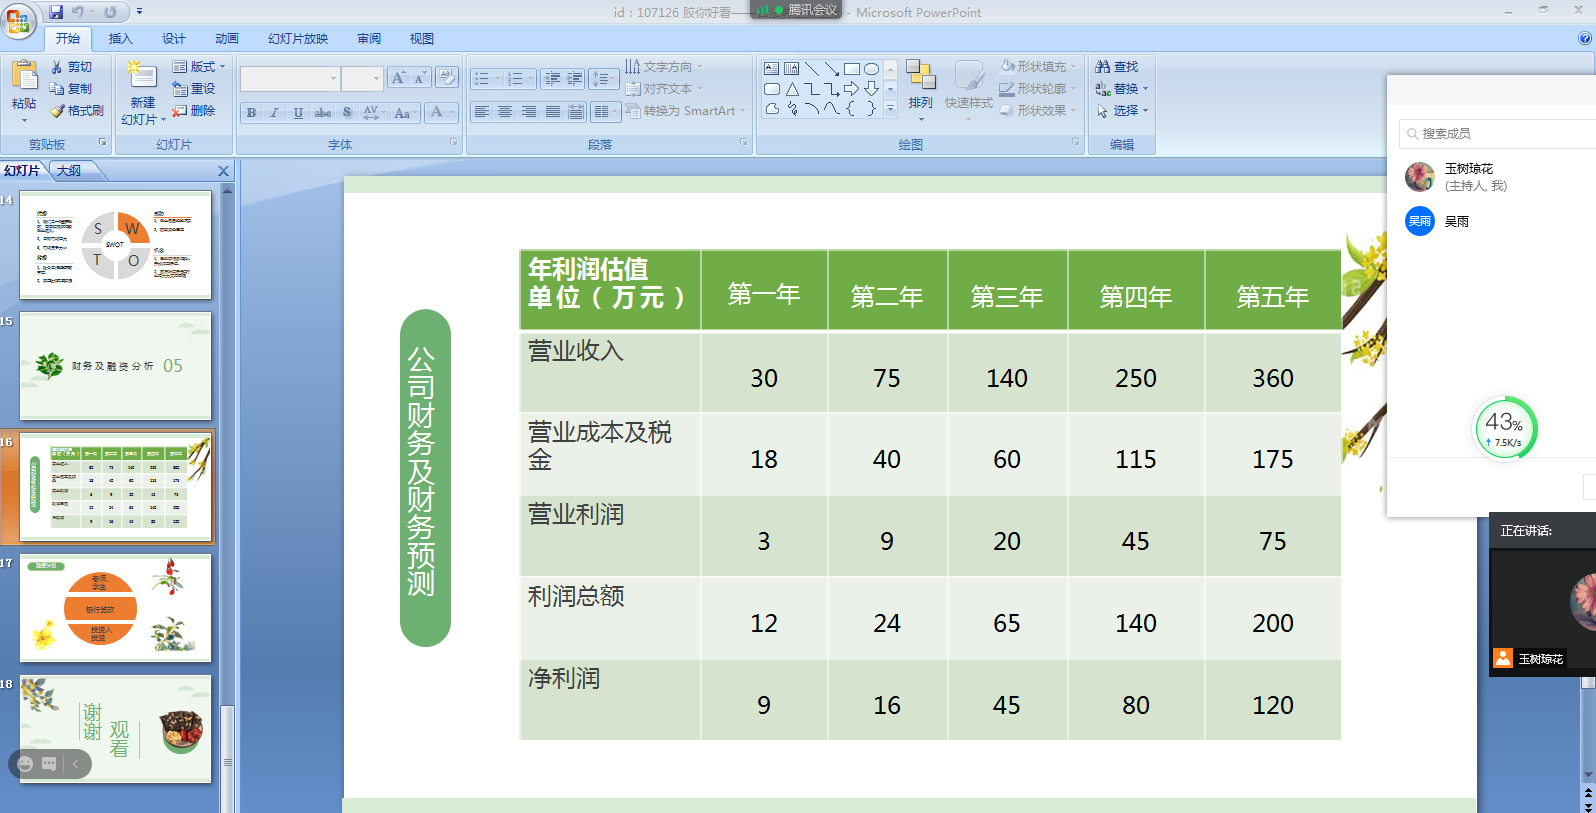Expand the Layout (版式) dropdown
The height and width of the screenshot is (813, 1596).
pos(199,67)
